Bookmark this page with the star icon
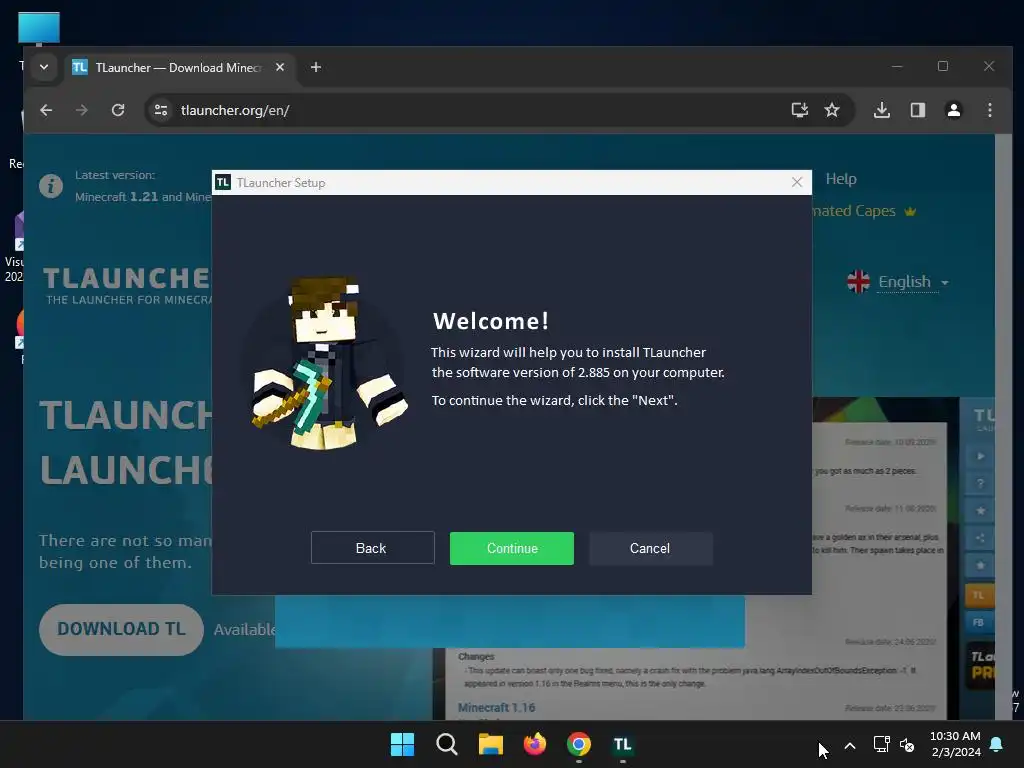Image resolution: width=1024 pixels, height=768 pixels. (832, 110)
